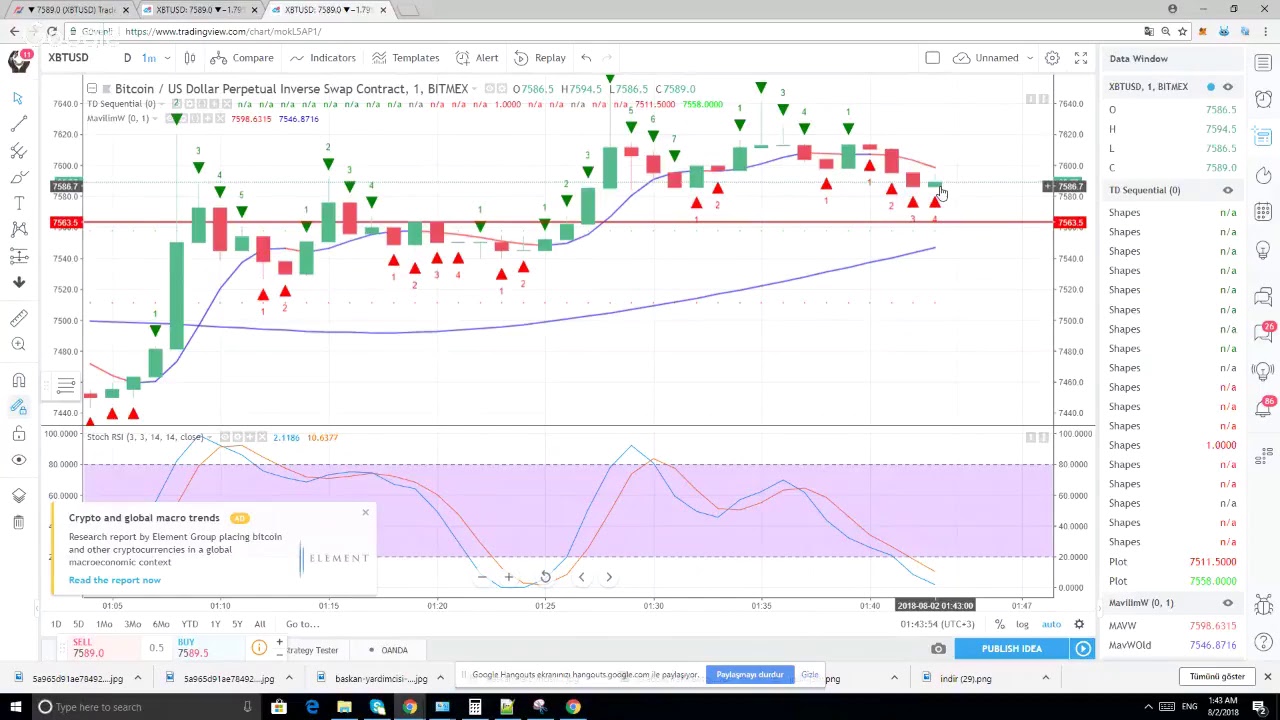This screenshot has width=1280, height=720.
Task: Expand first downloaded jpg file options
Action: [137, 679]
